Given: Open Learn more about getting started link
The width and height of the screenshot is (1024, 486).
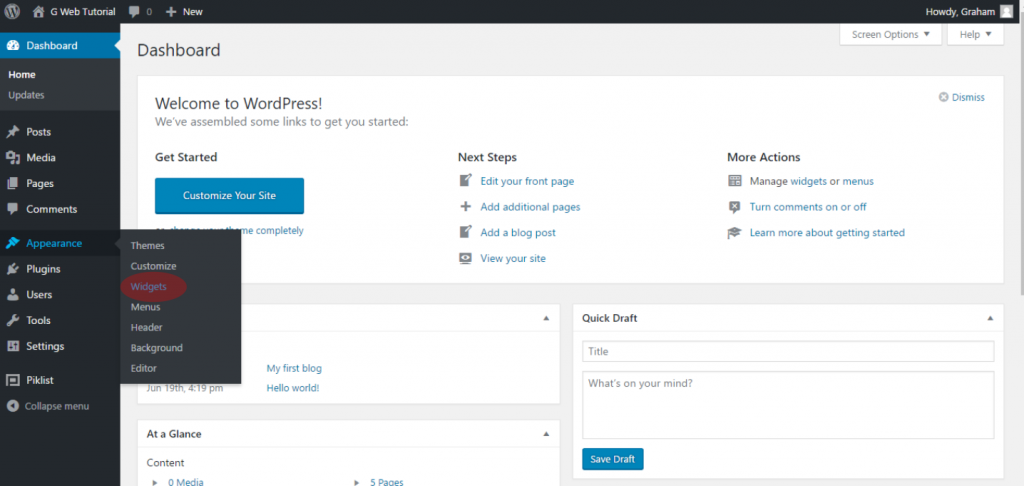Looking at the screenshot, I should coord(827,233).
